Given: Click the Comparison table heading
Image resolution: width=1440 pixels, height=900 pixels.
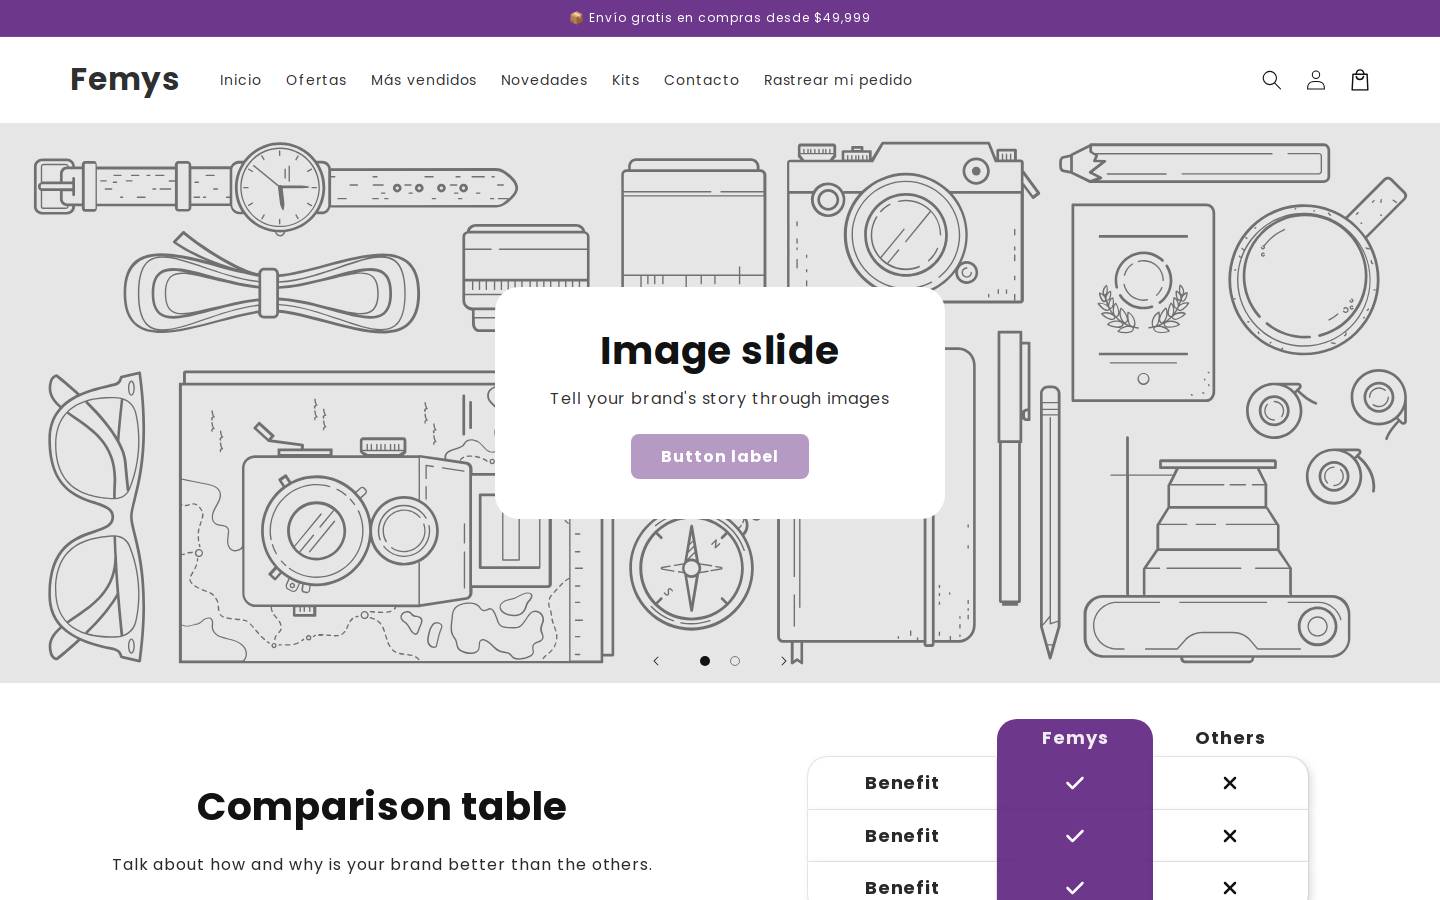Looking at the screenshot, I should coord(382,806).
